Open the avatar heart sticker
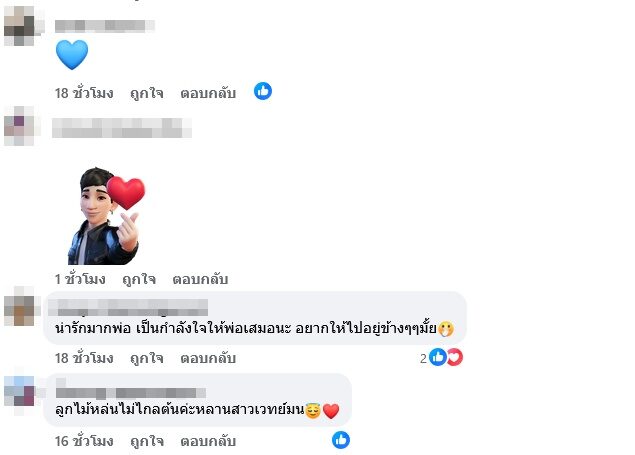 pos(106,216)
